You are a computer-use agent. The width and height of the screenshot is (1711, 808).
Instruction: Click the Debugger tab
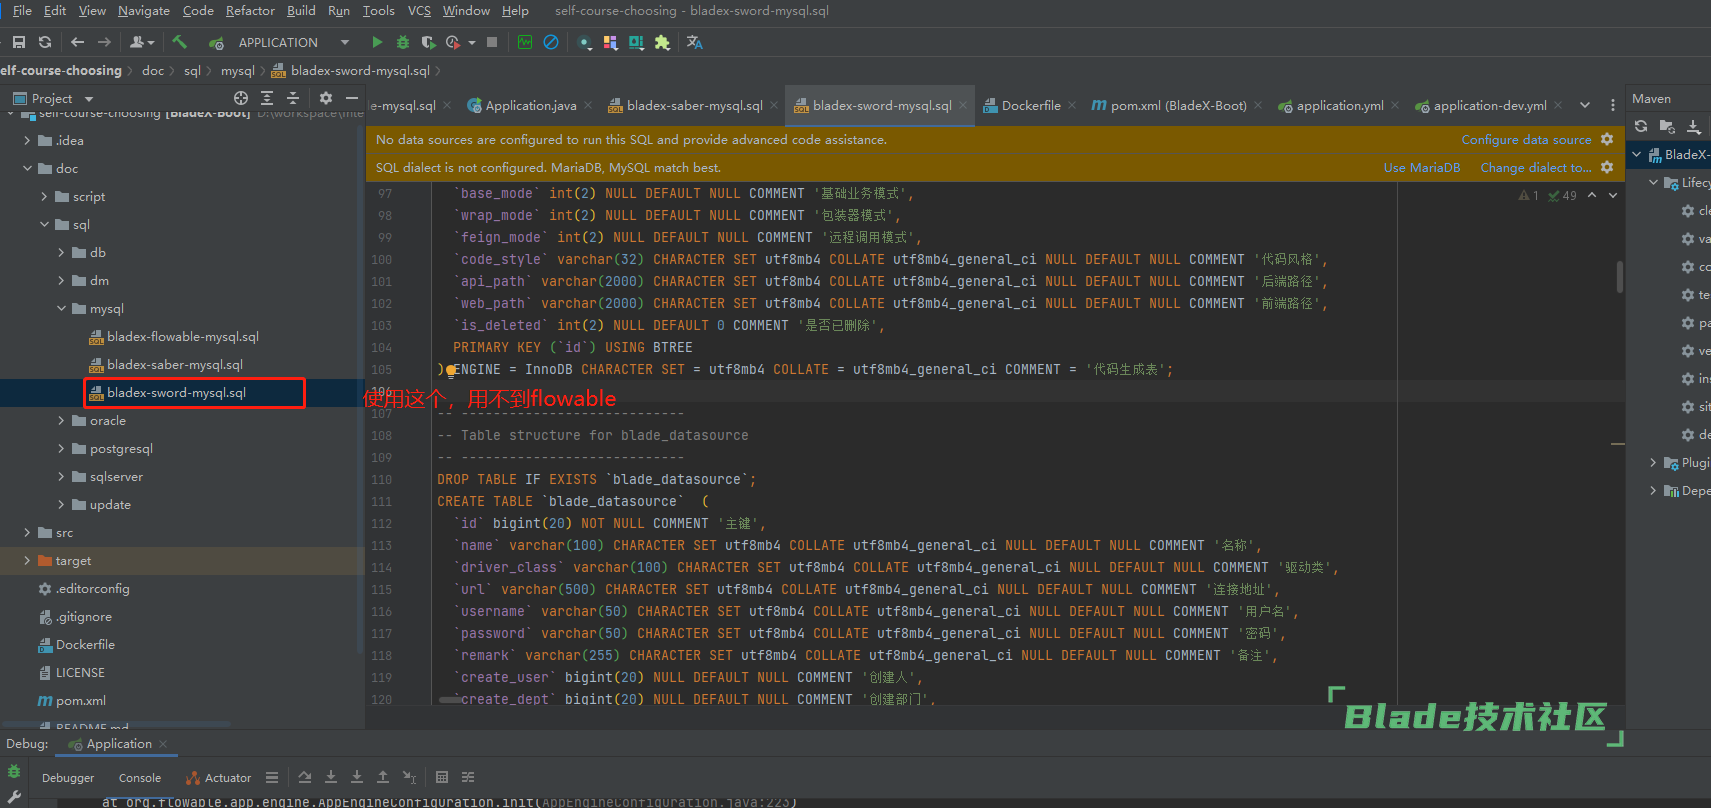click(x=68, y=778)
